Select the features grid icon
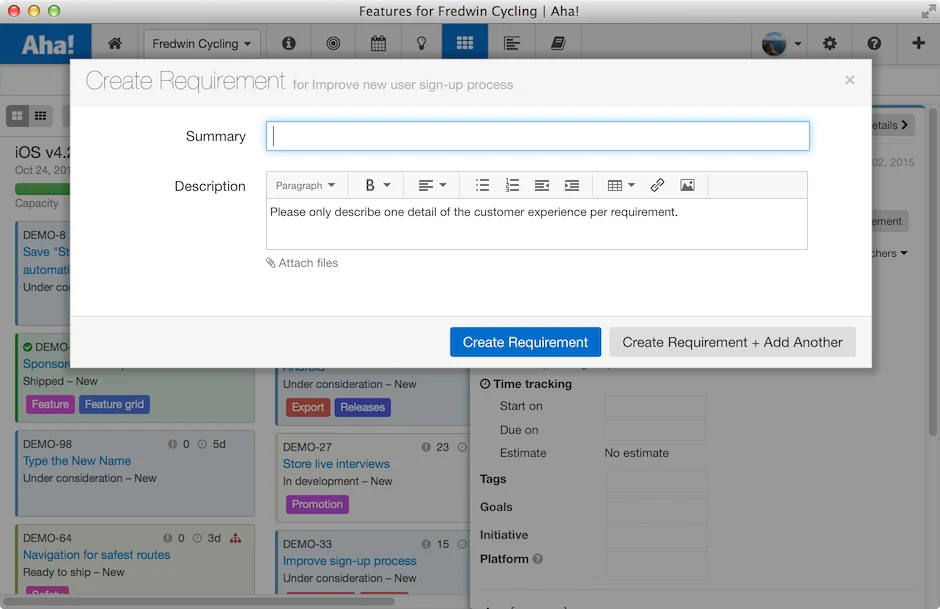Image resolution: width=940 pixels, height=609 pixels. 465,43
